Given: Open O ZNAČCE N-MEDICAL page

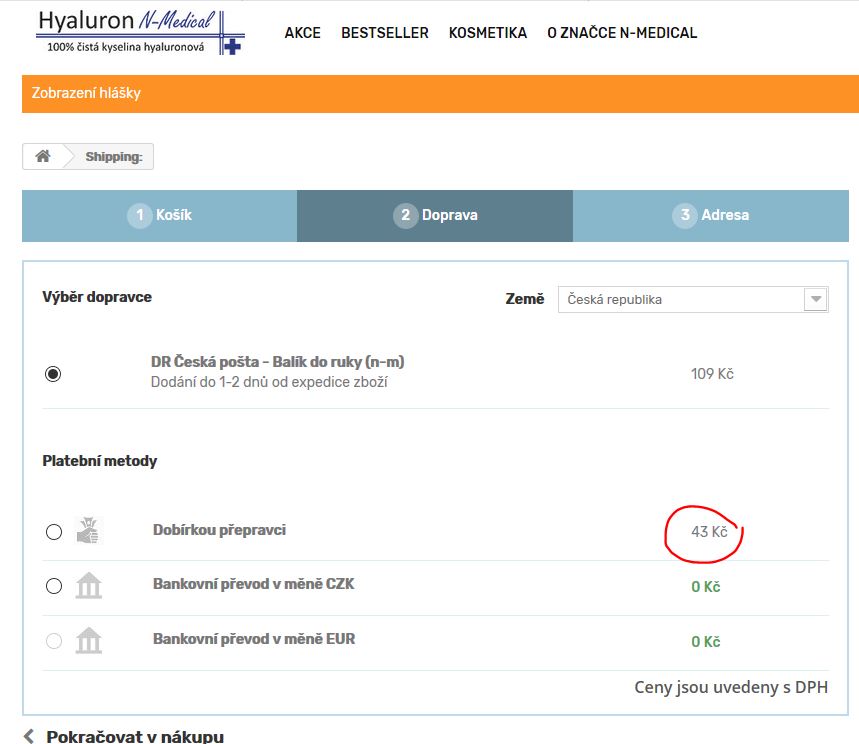Looking at the screenshot, I should pyautogui.click(x=621, y=33).
